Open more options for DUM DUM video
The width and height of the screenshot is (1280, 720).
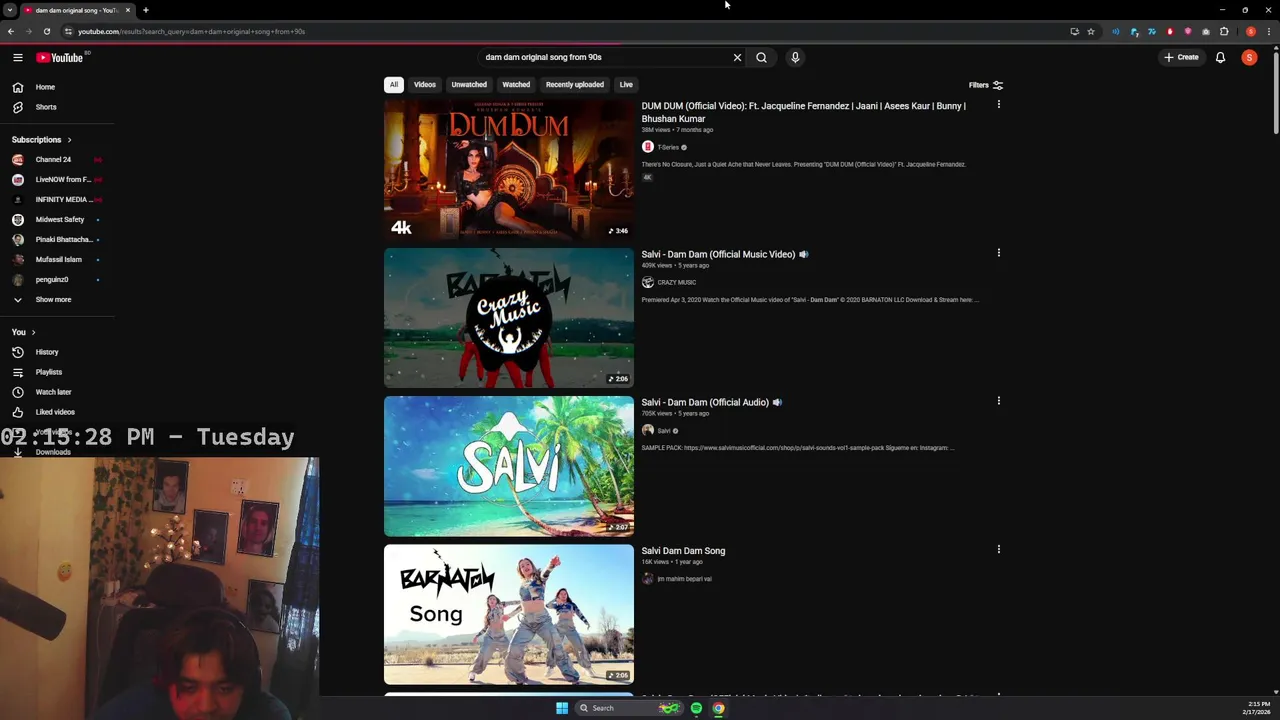point(998,105)
